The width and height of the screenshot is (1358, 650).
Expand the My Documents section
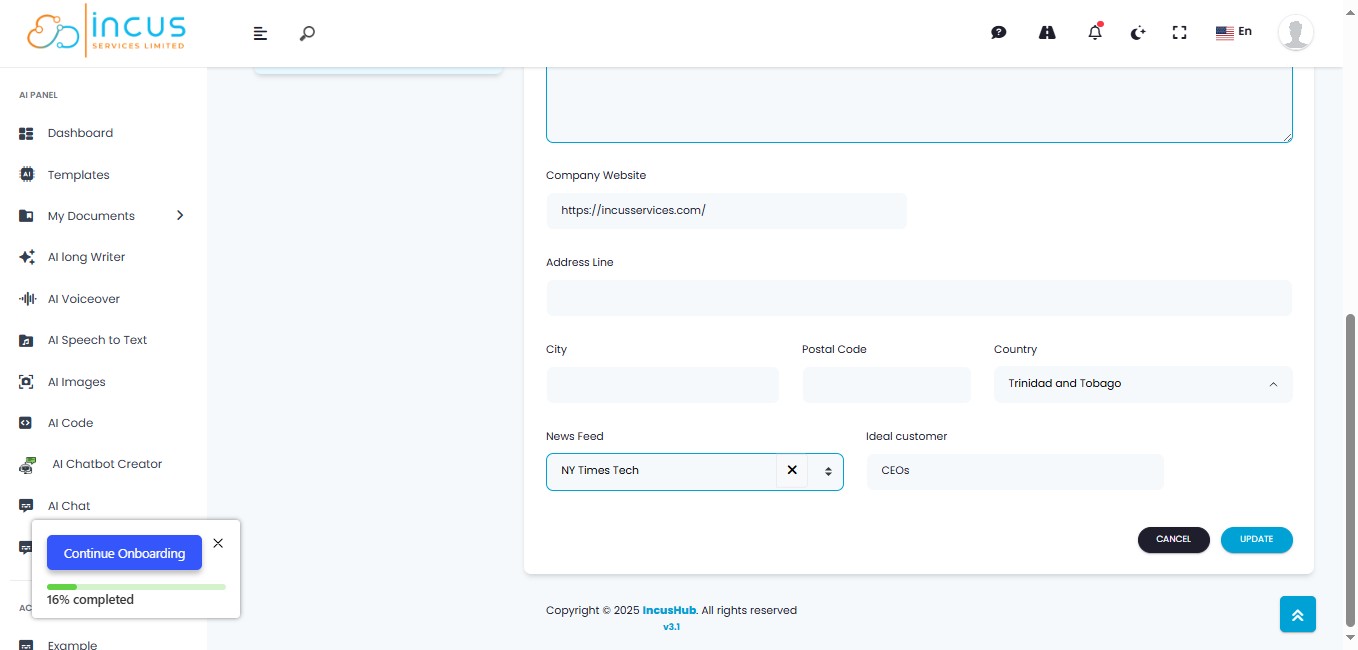pos(91,215)
